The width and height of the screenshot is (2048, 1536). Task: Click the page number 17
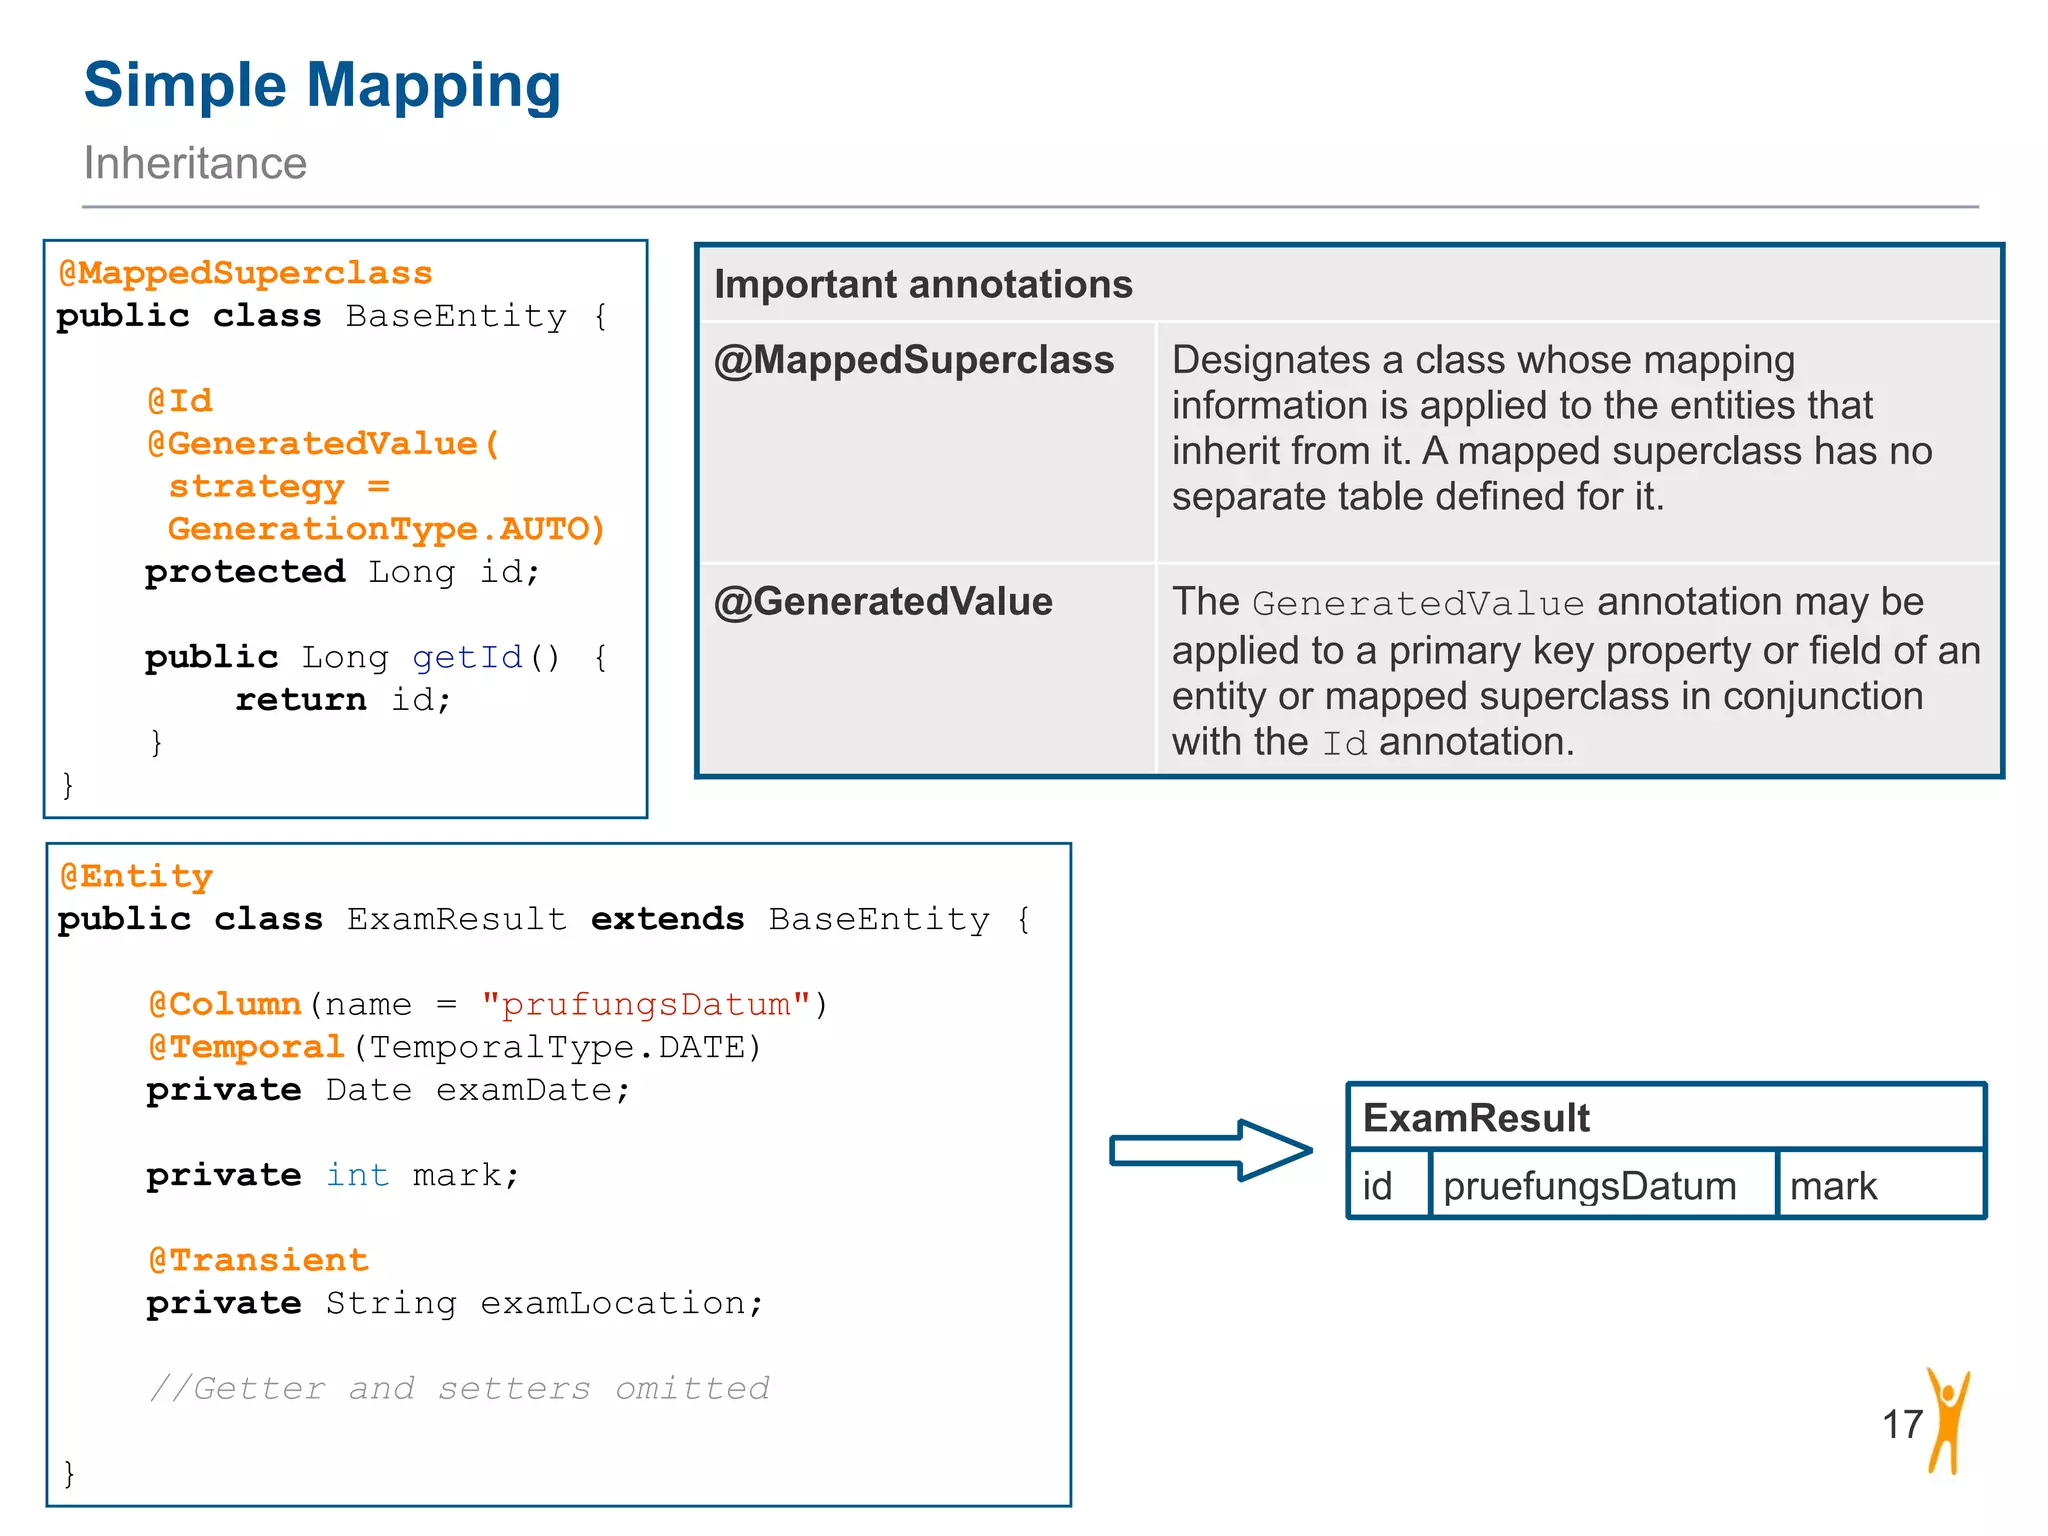tap(1902, 1425)
